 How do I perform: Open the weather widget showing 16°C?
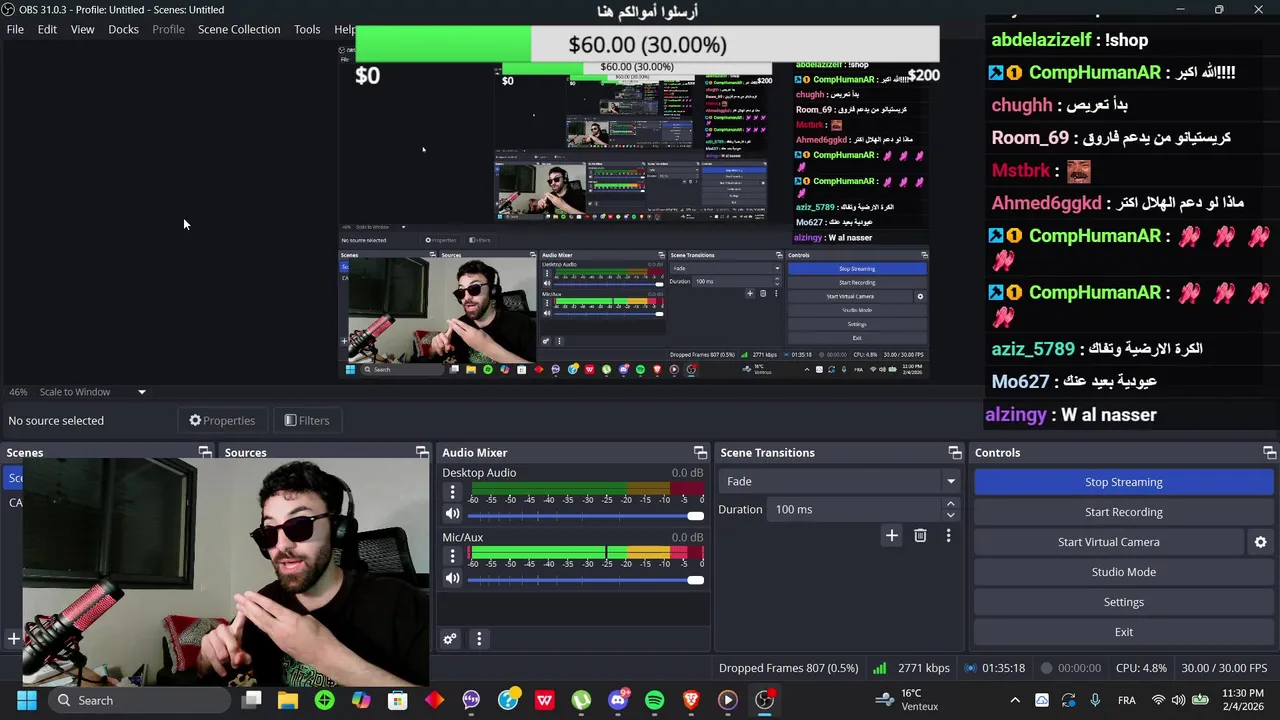click(x=907, y=700)
